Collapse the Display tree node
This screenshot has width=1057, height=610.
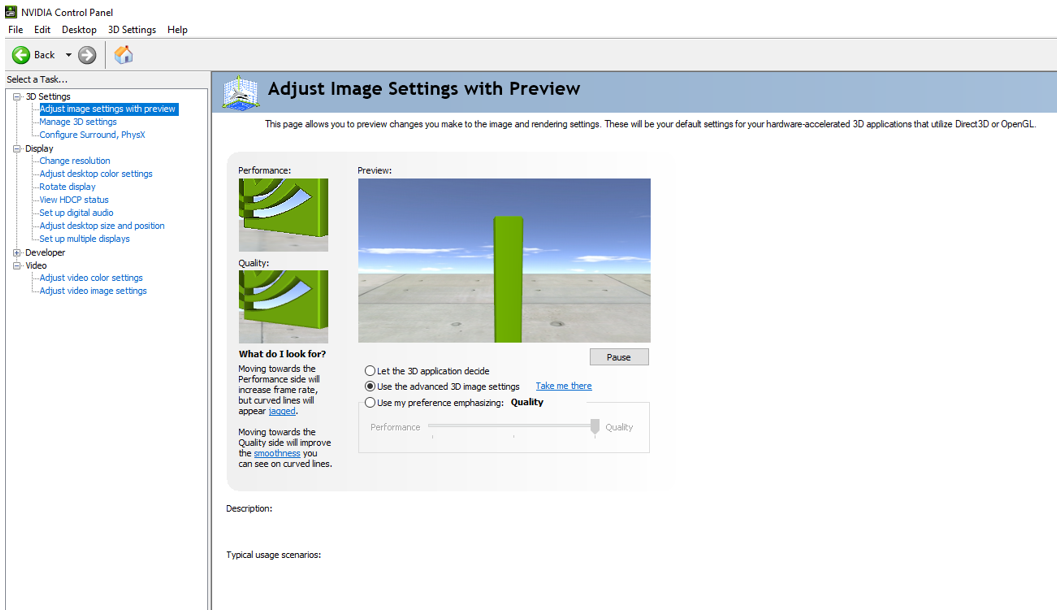tap(17, 148)
